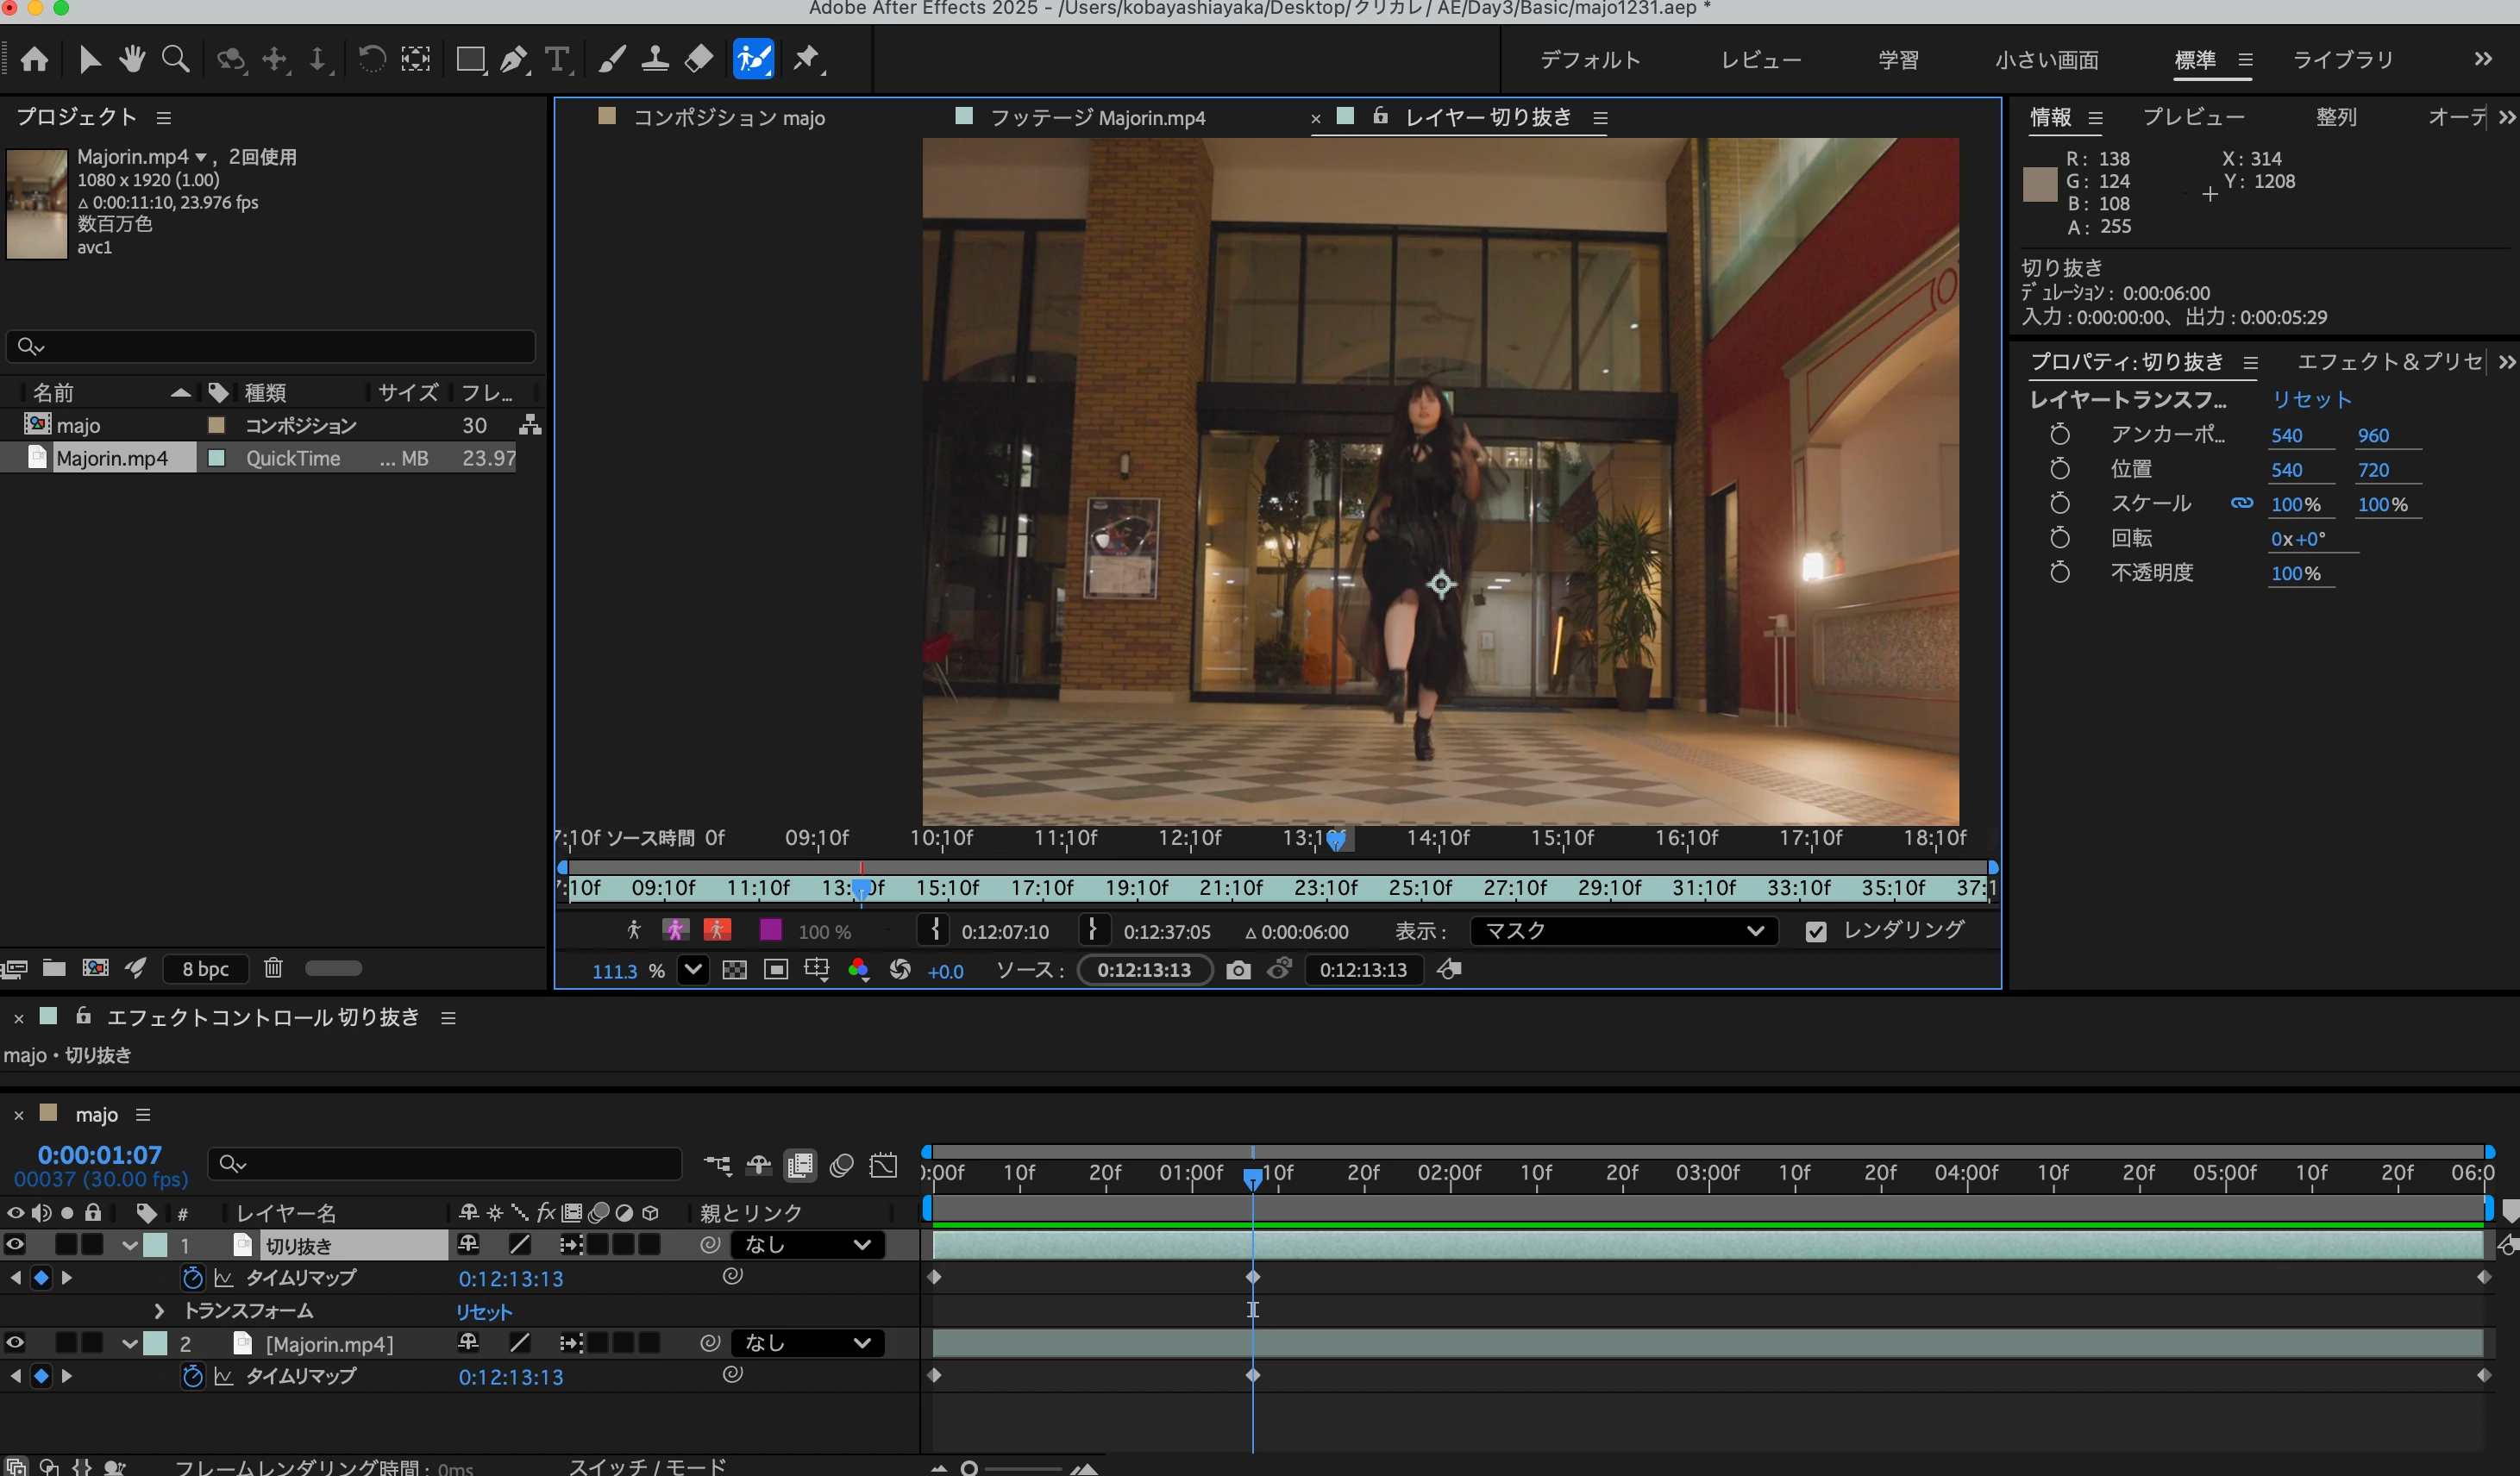Click リセット in the Properties panel
The width and height of the screenshot is (2520, 1476).
pyautogui.click(x=2311, y=400)
